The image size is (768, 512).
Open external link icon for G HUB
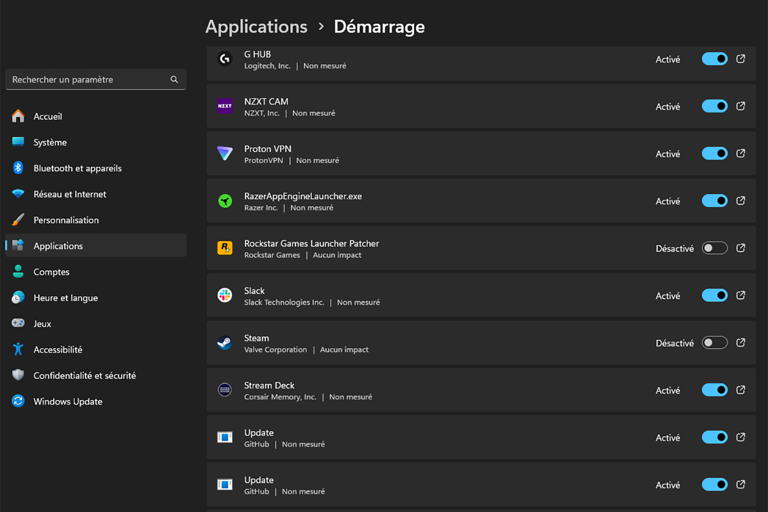(x=741, y=59)
